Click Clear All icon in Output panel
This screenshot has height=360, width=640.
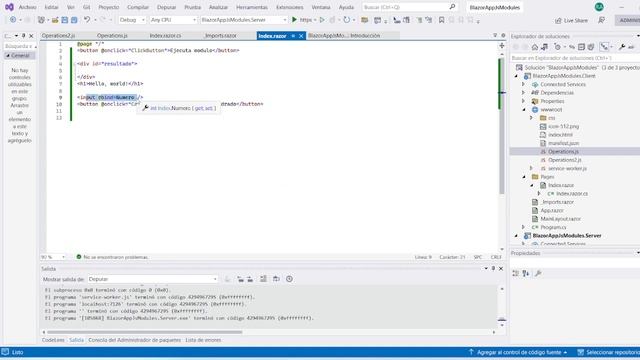[263, 279]
